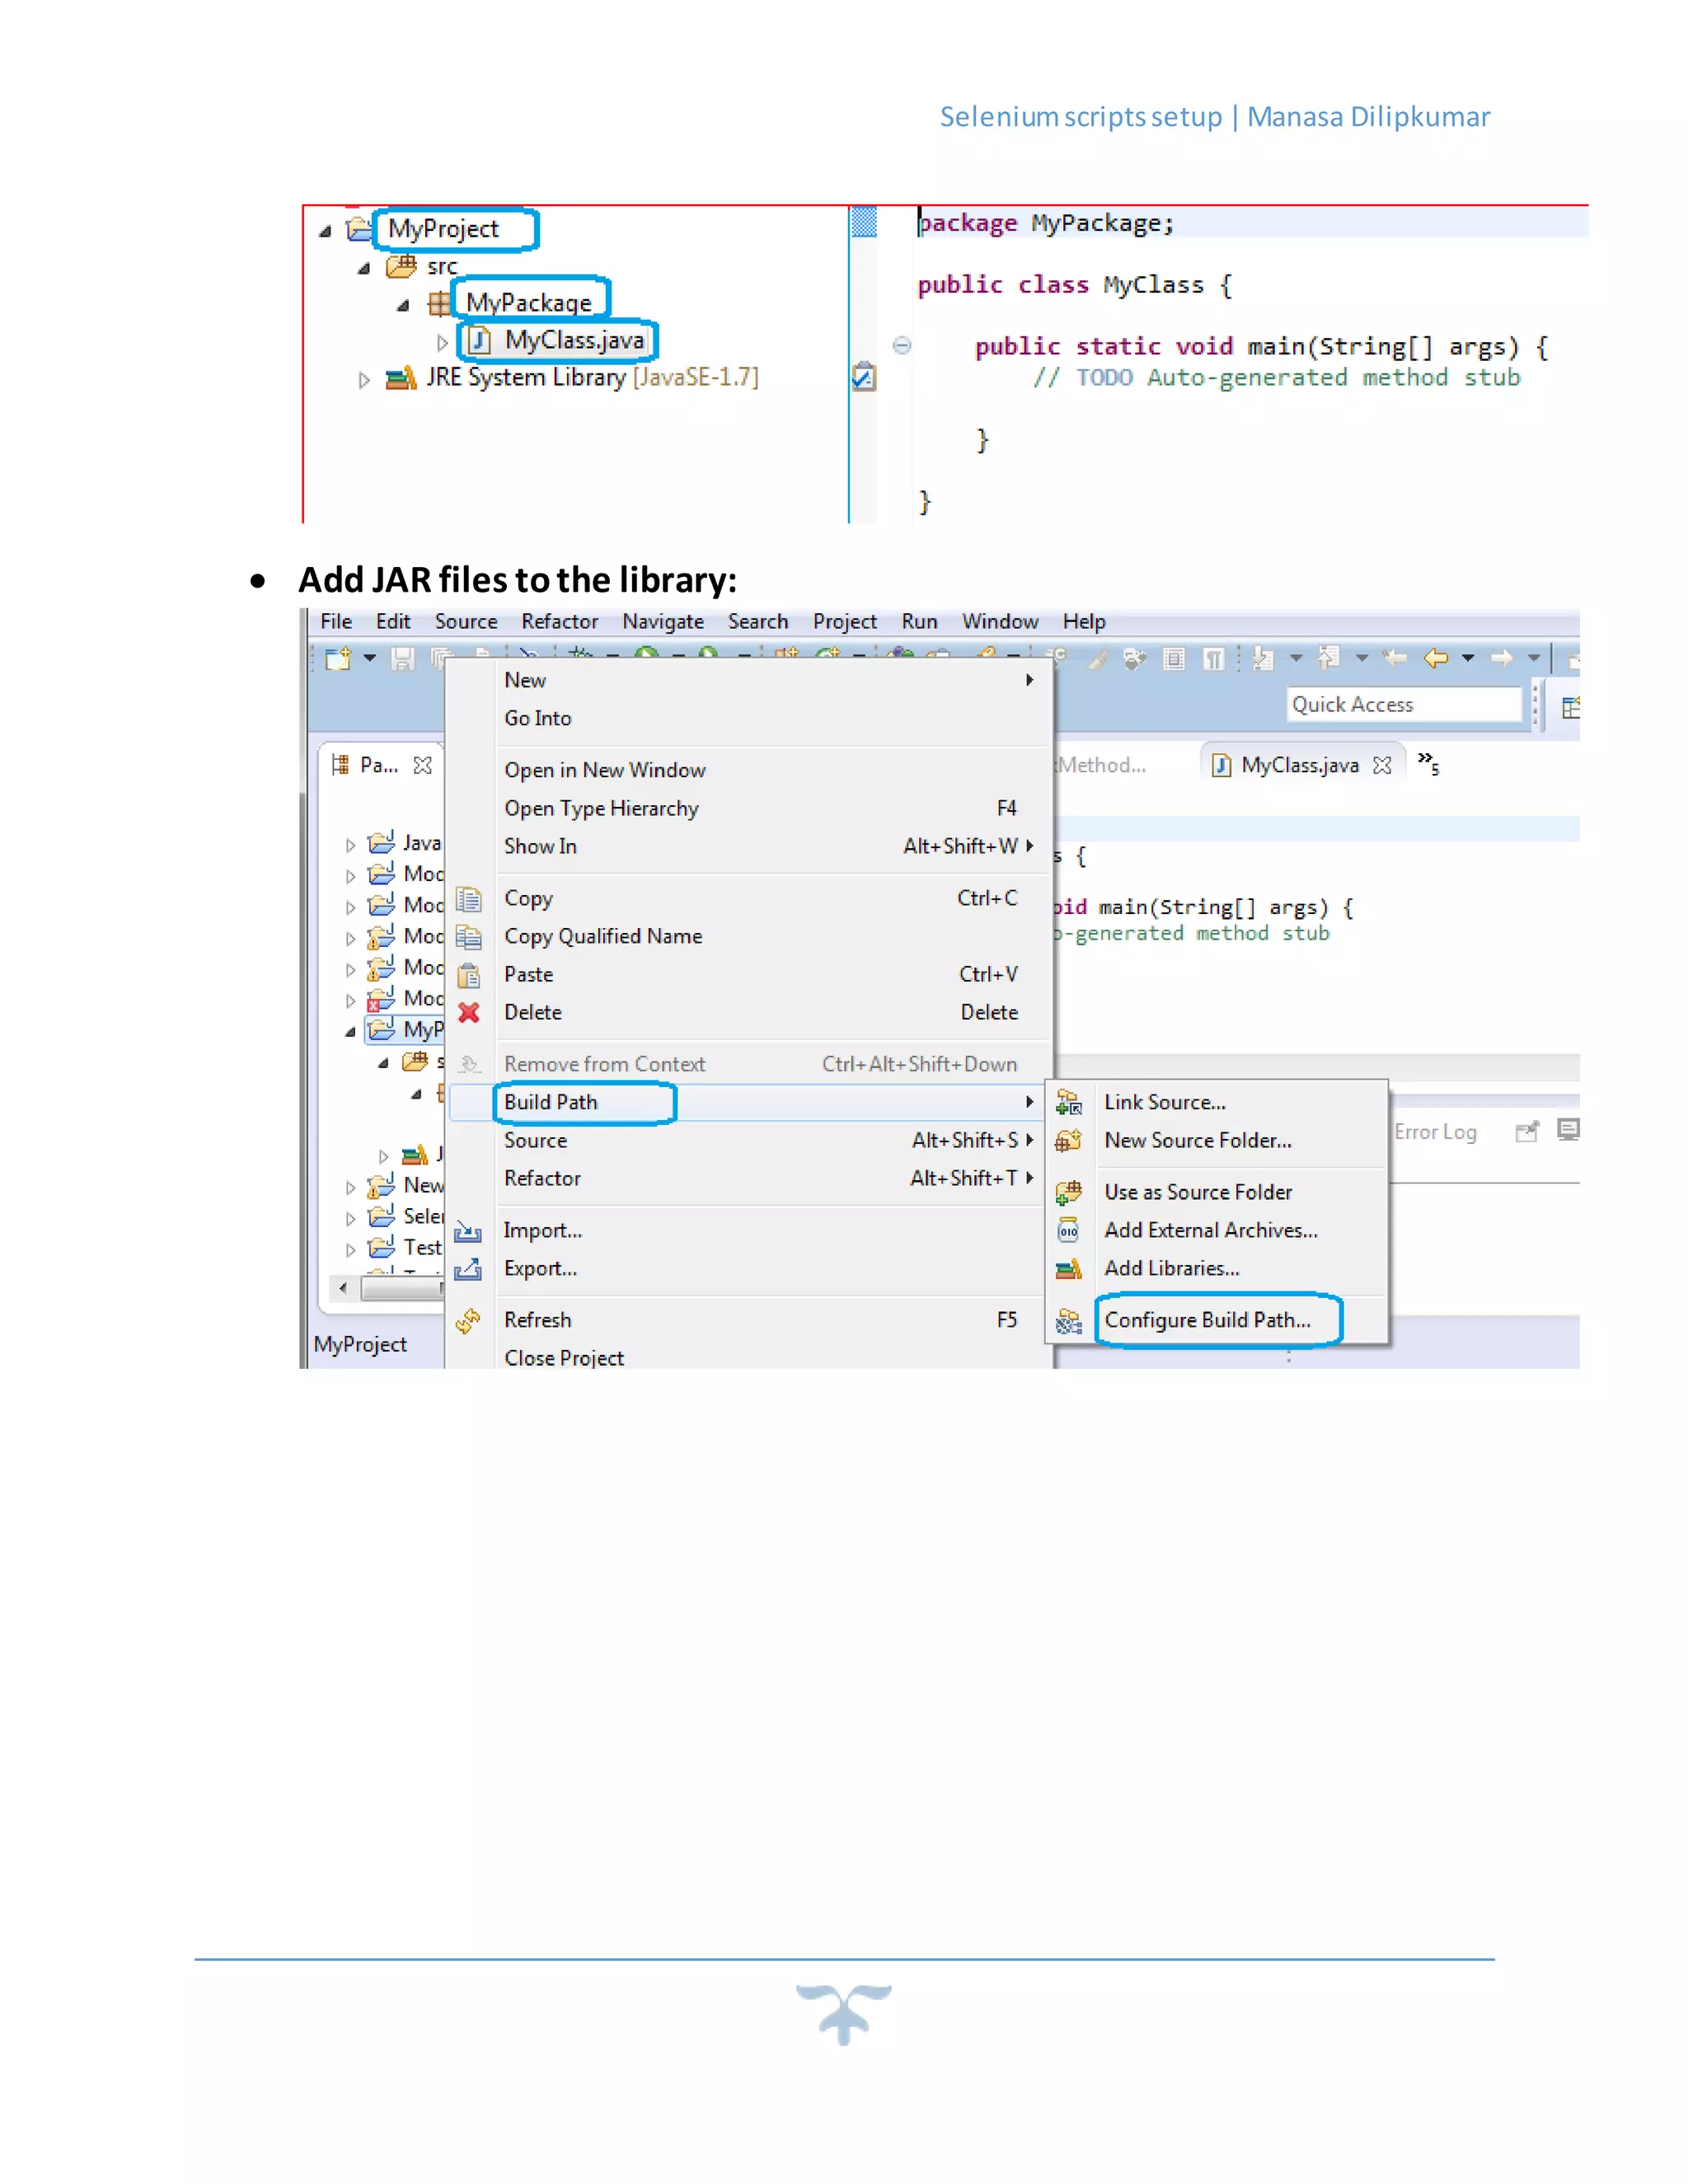Click the Previous Annotation toolbar icon
Viewport: 1688px width, 2184px height.
(x=1329, y=658)
